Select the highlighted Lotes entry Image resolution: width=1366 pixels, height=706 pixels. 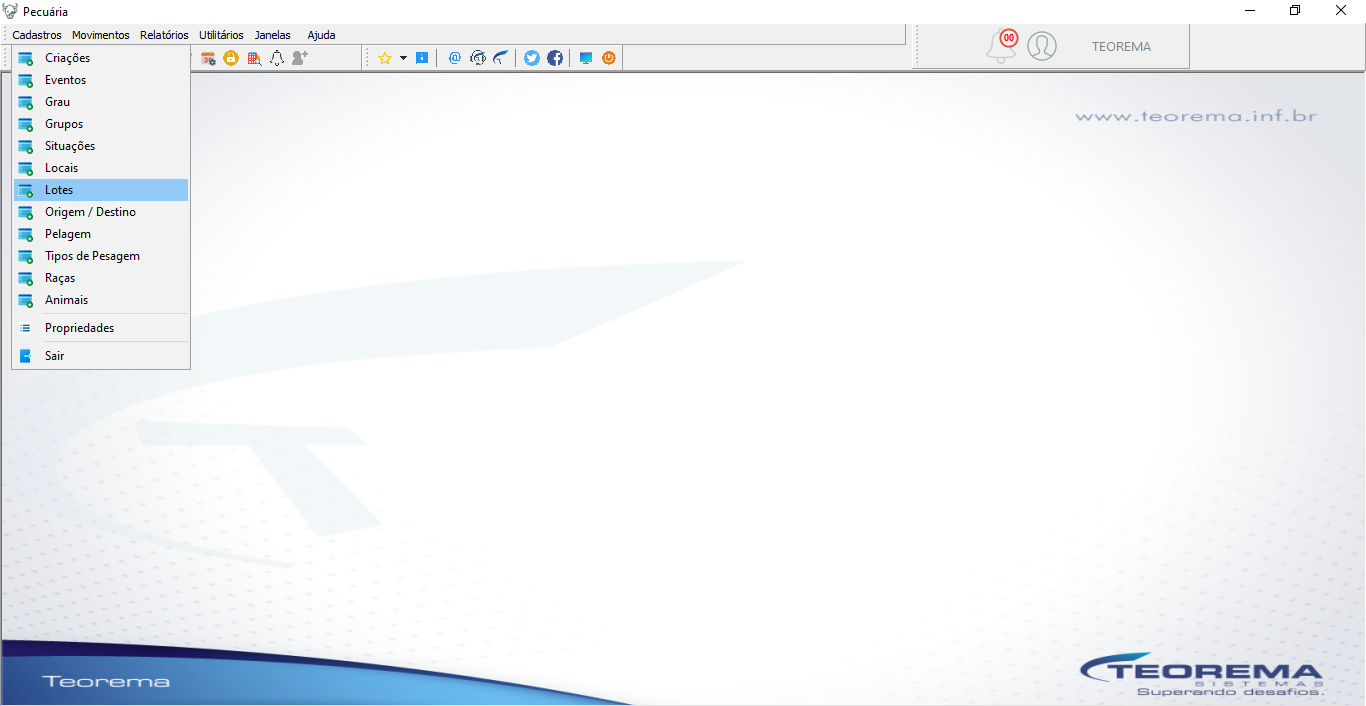click(101, 190)
